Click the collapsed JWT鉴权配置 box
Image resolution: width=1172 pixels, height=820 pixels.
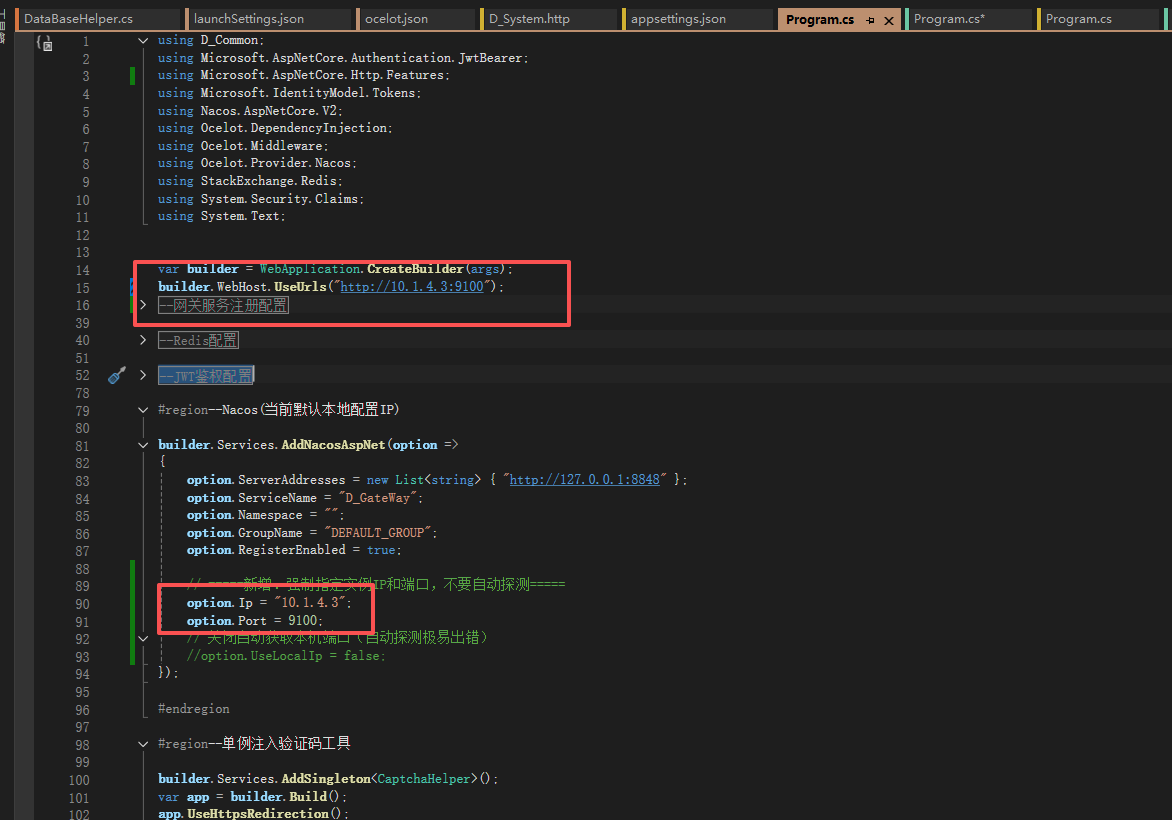[x=206, y=375]
